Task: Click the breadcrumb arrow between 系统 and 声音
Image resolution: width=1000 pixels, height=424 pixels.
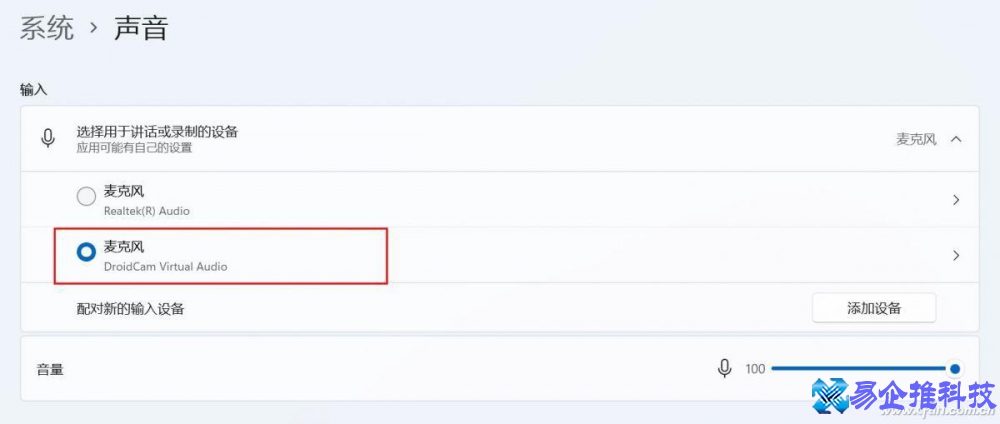Action: [x=94, y=29]
